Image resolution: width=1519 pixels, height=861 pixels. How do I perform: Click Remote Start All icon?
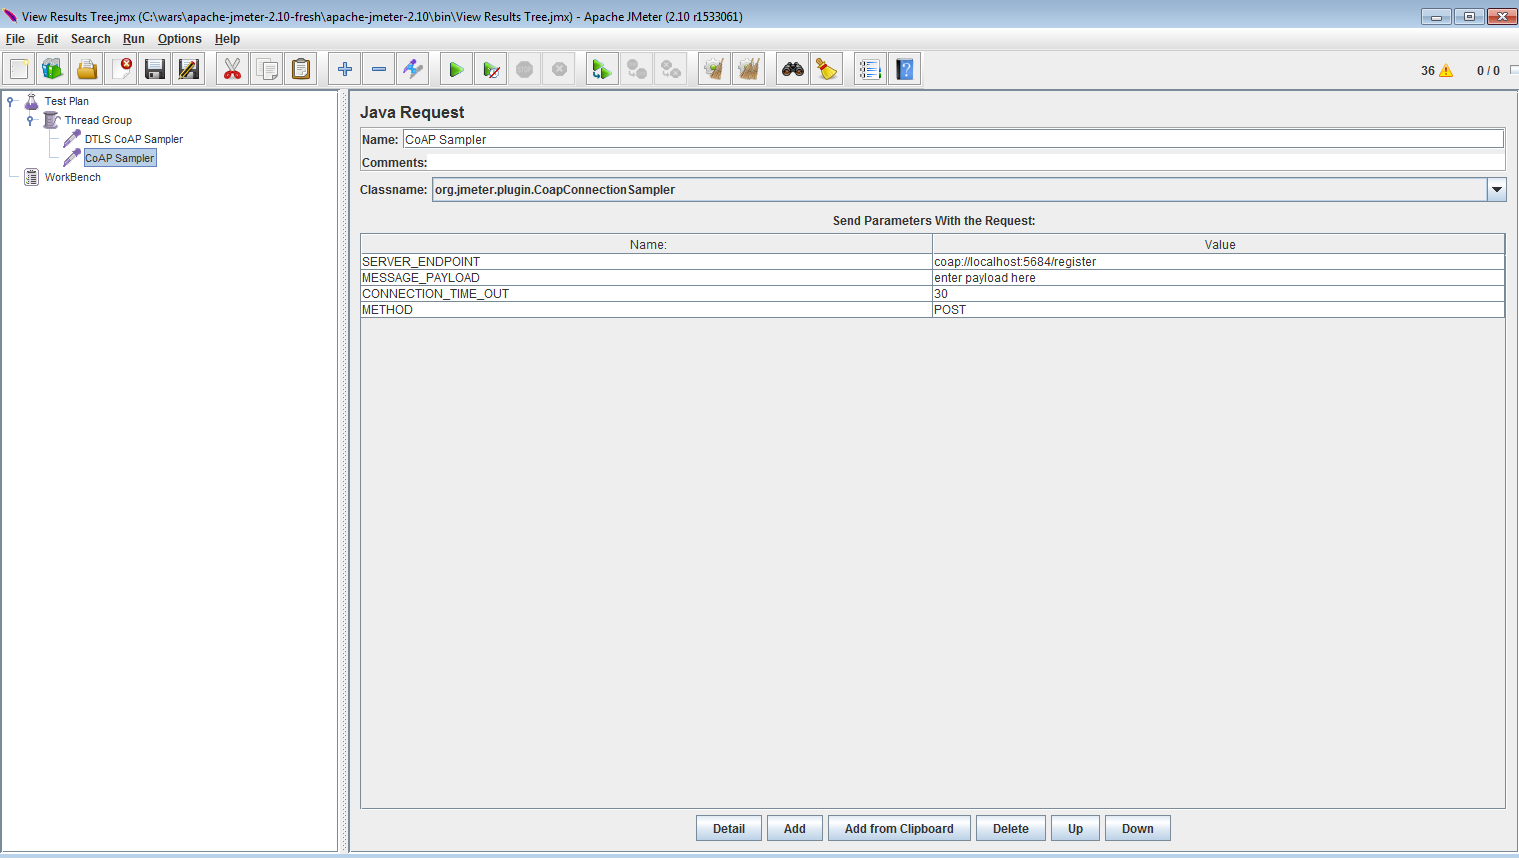[602, 69]
